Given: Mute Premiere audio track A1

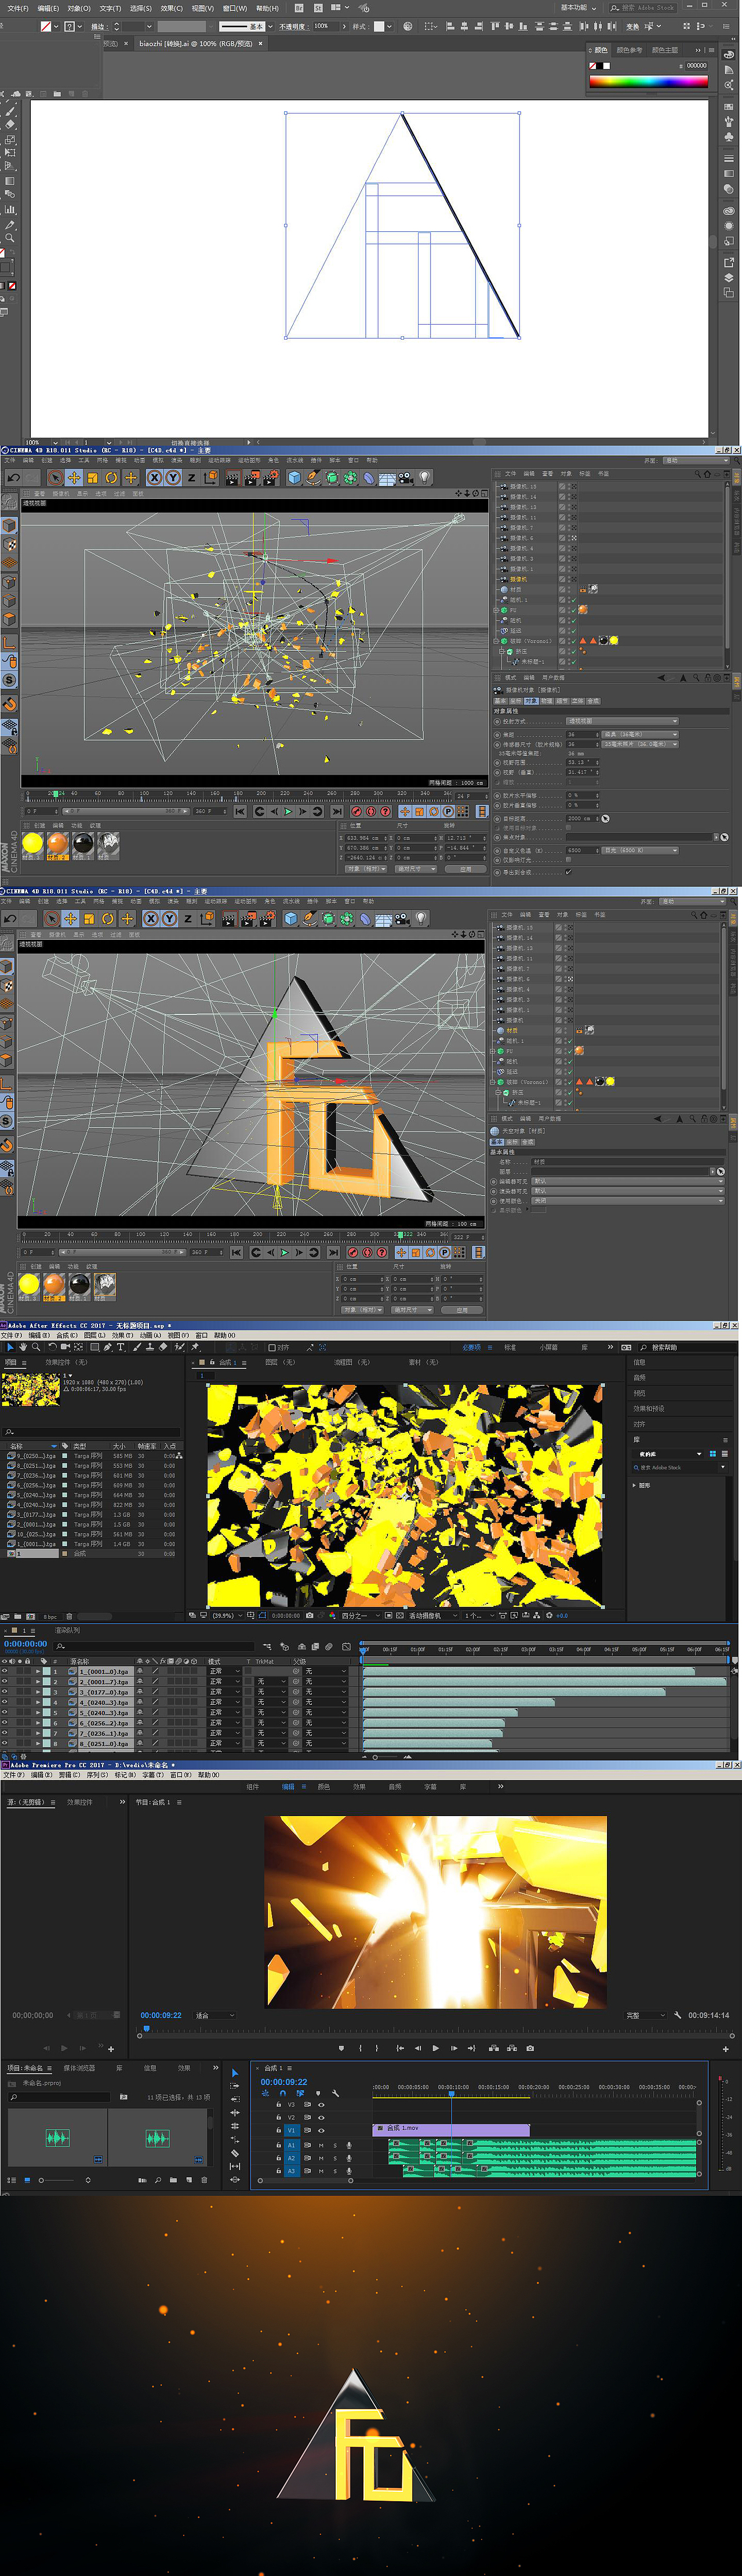Looking at the screenshot, I should 321,2145.
